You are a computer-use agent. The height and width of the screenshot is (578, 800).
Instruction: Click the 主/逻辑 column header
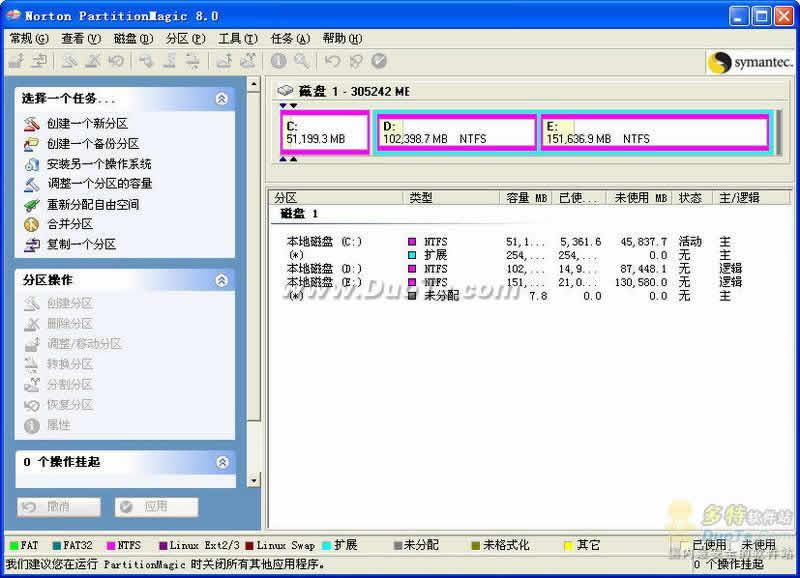pos(752,197)
